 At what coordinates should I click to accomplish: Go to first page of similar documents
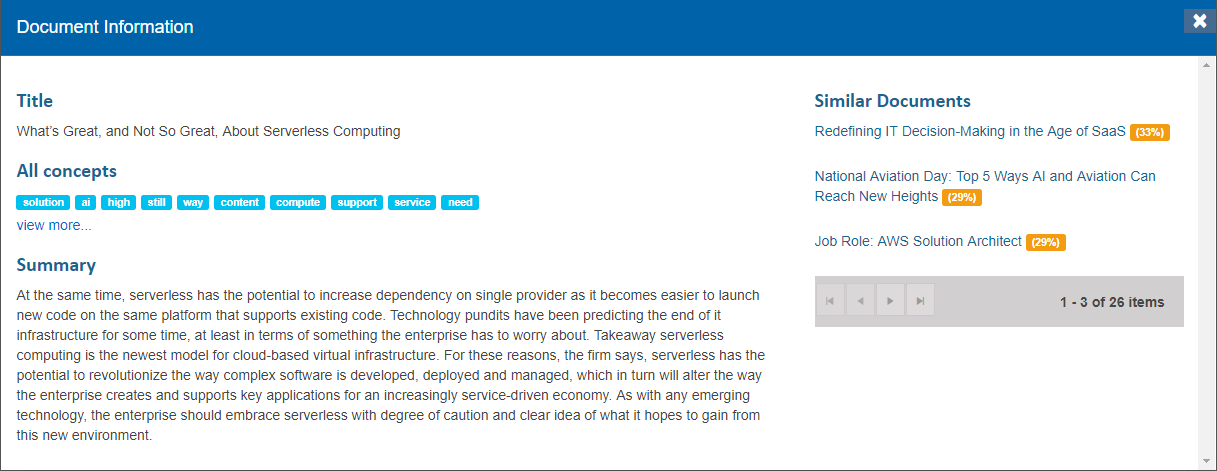click(x=830, y=301)
